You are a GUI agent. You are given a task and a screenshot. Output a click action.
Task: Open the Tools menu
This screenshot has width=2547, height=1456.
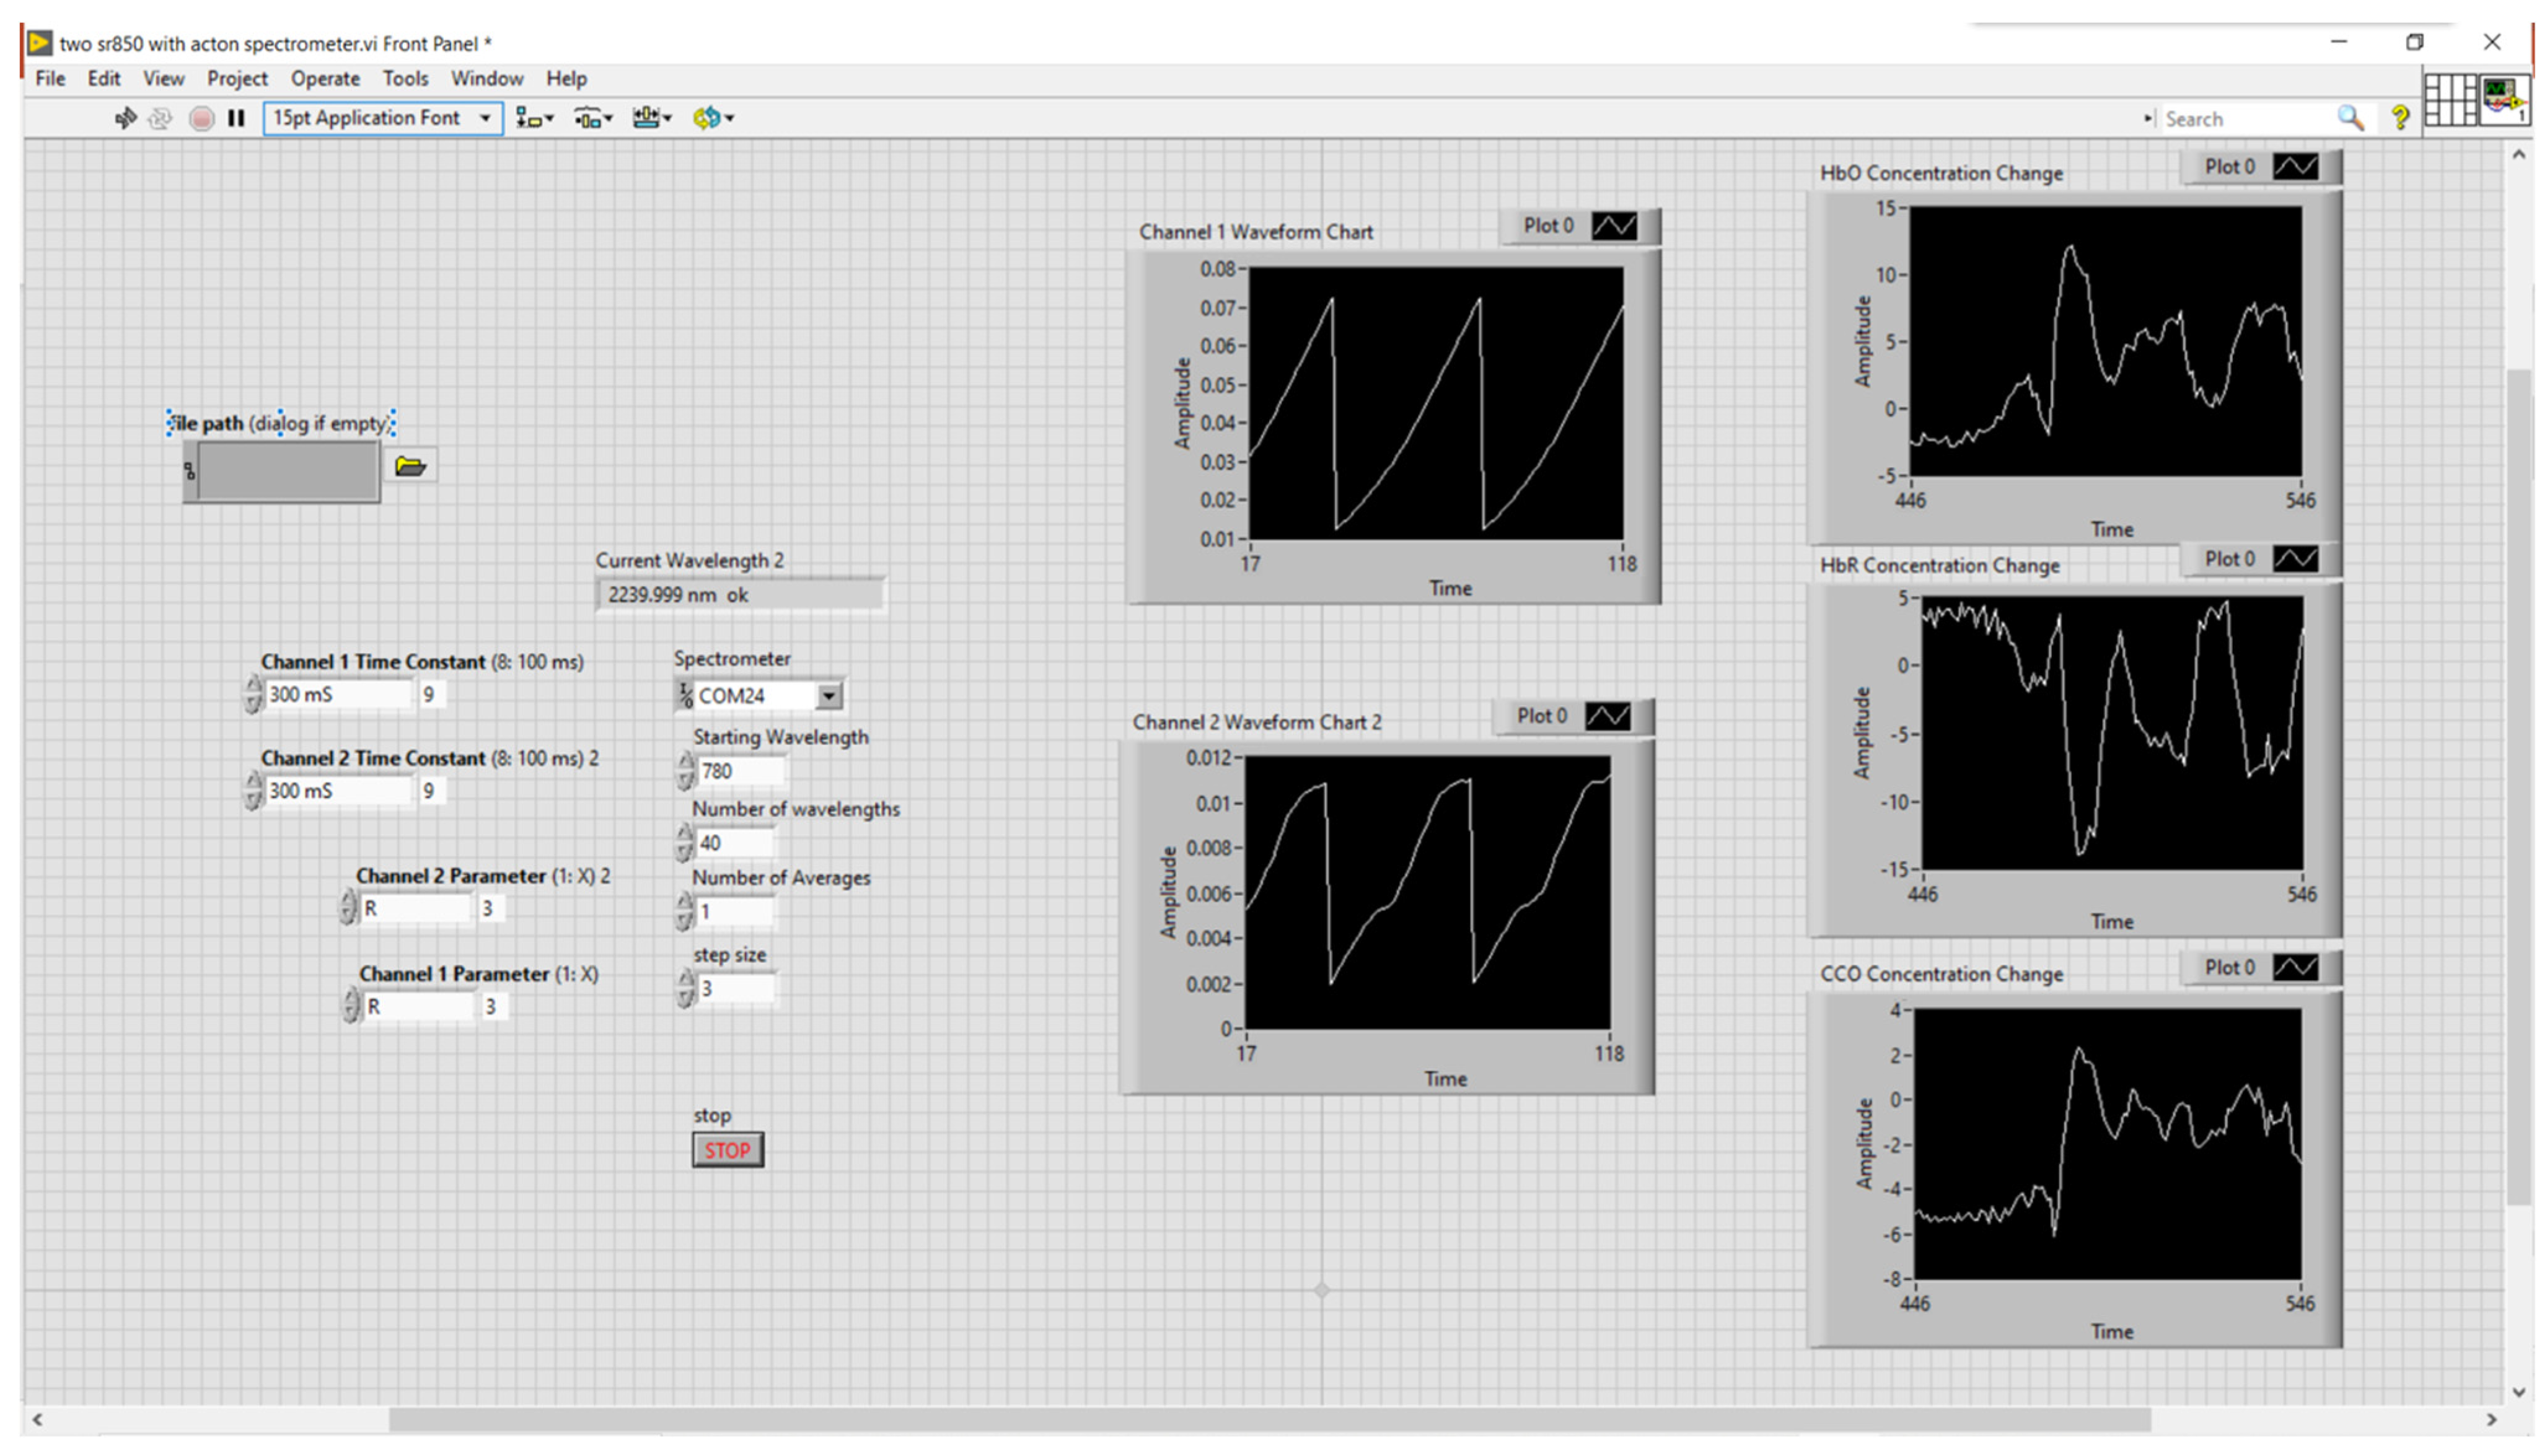(405, 78)
